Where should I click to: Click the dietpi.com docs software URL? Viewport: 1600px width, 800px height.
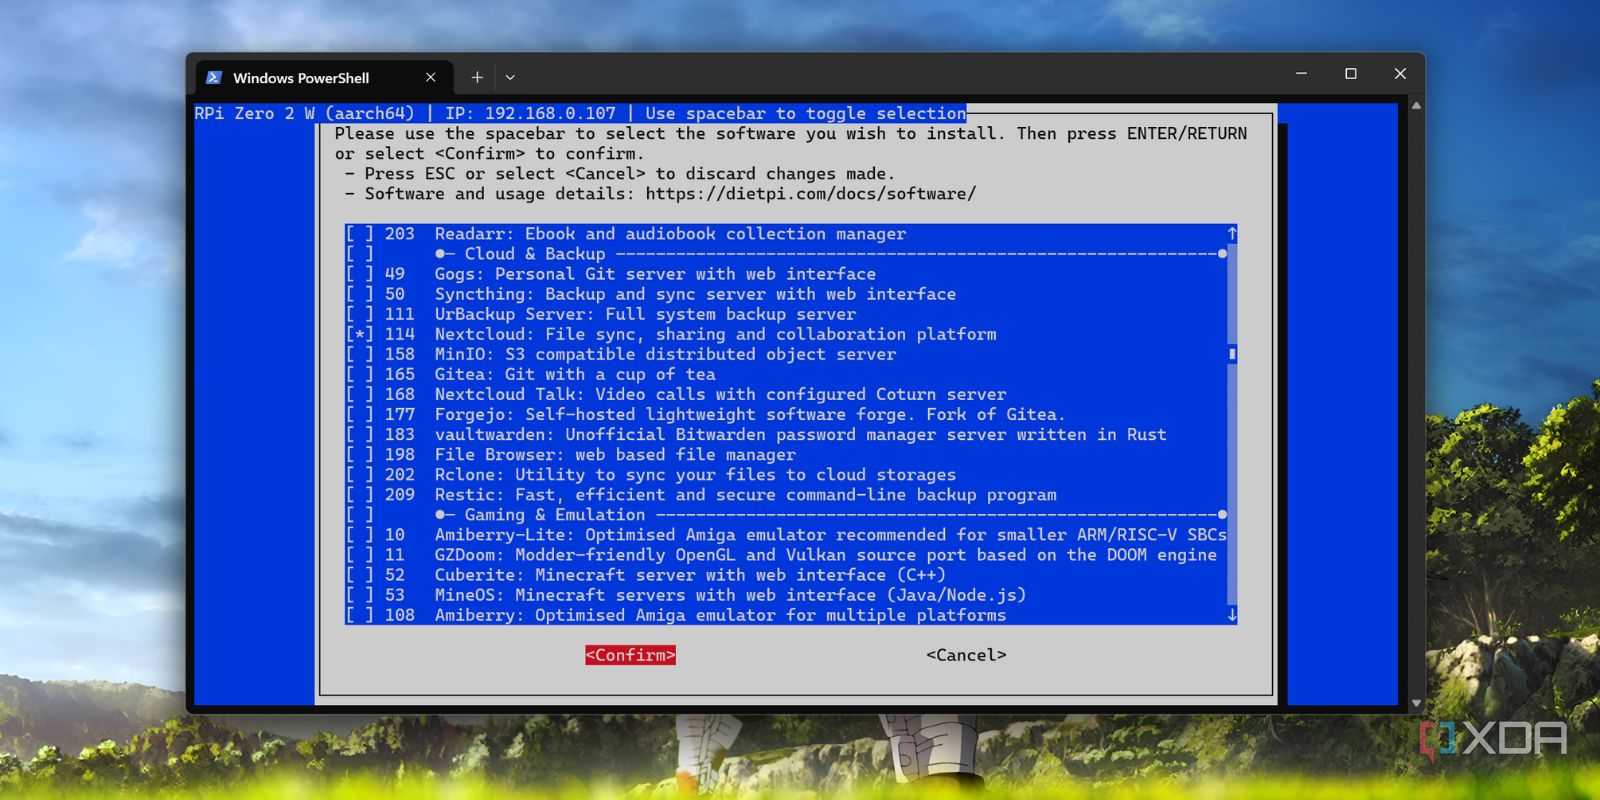click(811, 194)
